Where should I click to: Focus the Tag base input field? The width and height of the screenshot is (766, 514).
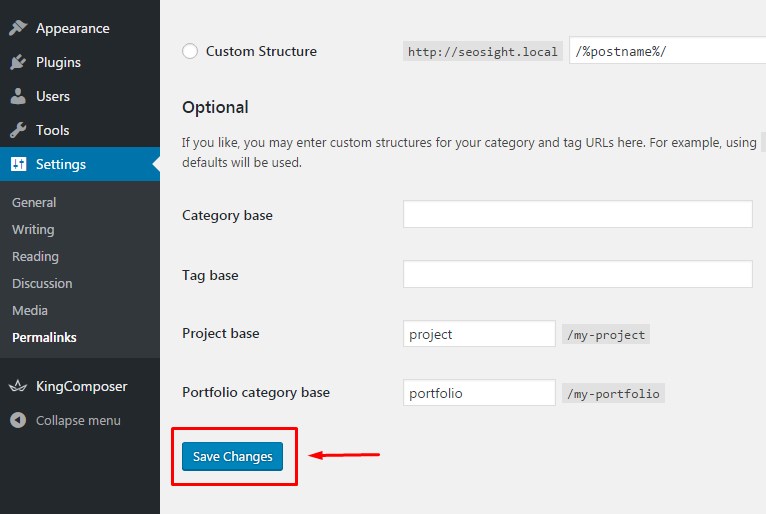point(577,274)
